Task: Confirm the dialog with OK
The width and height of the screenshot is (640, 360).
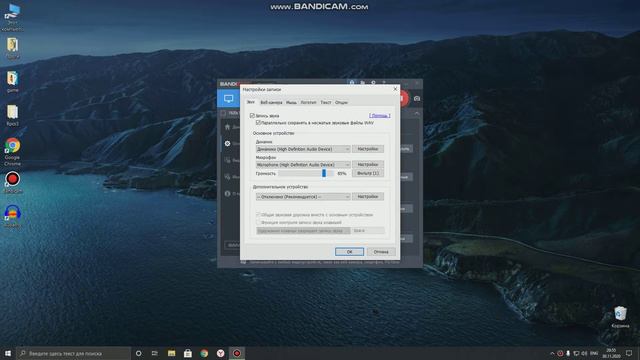Action: click(x=349, y=252)
